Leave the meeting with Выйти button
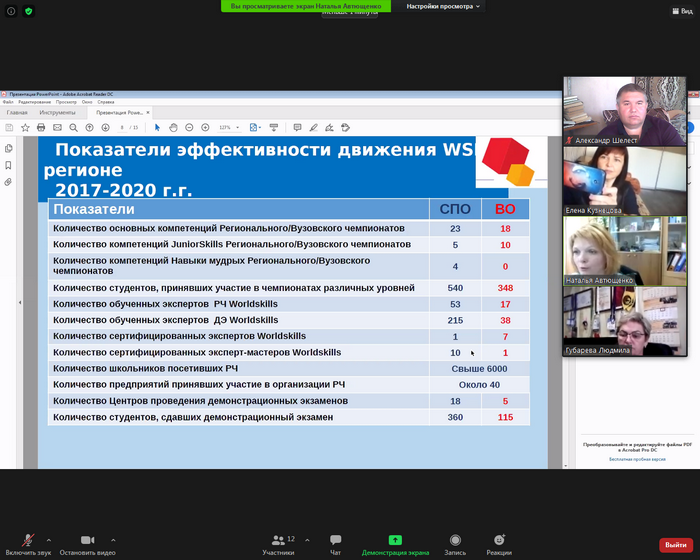Viewport: 700px width, 560px height. [673, 545]
